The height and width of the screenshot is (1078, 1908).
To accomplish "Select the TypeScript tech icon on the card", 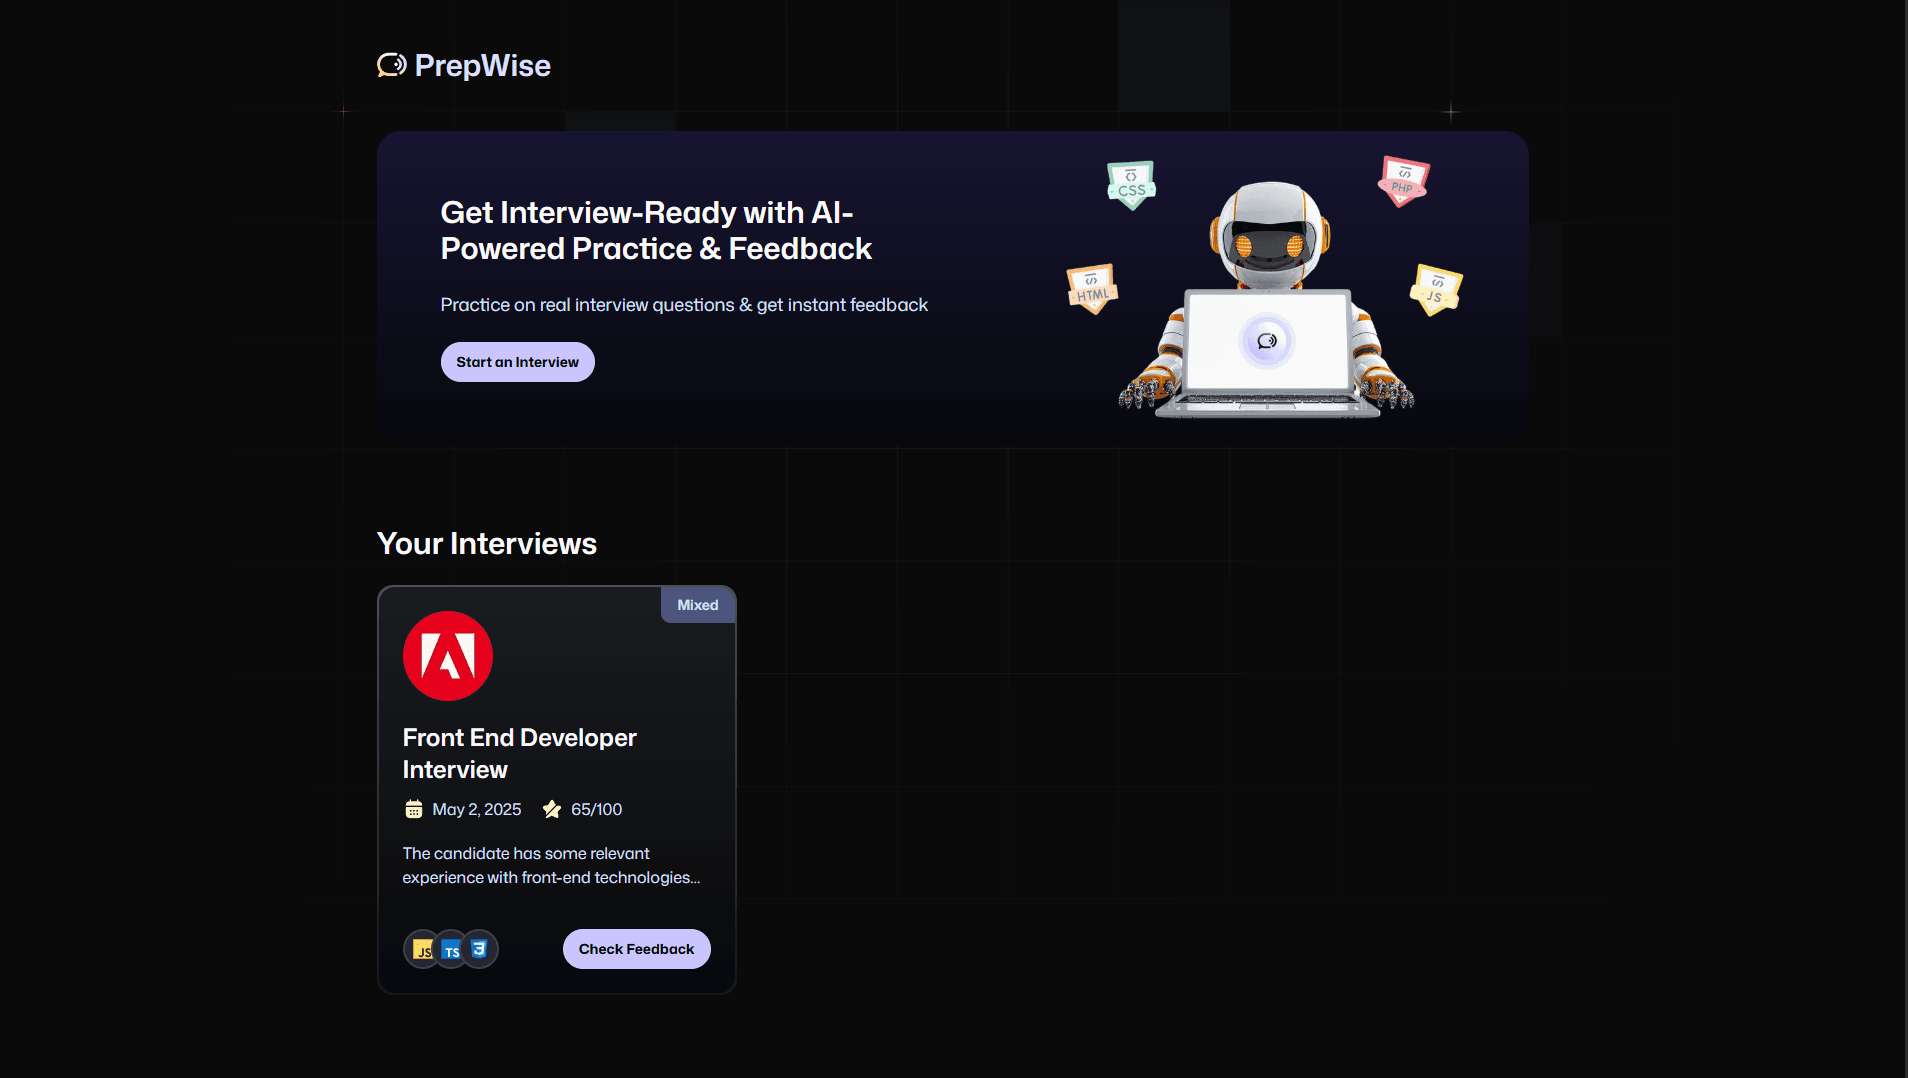I will pyautogui.click(x=451, y=949).
